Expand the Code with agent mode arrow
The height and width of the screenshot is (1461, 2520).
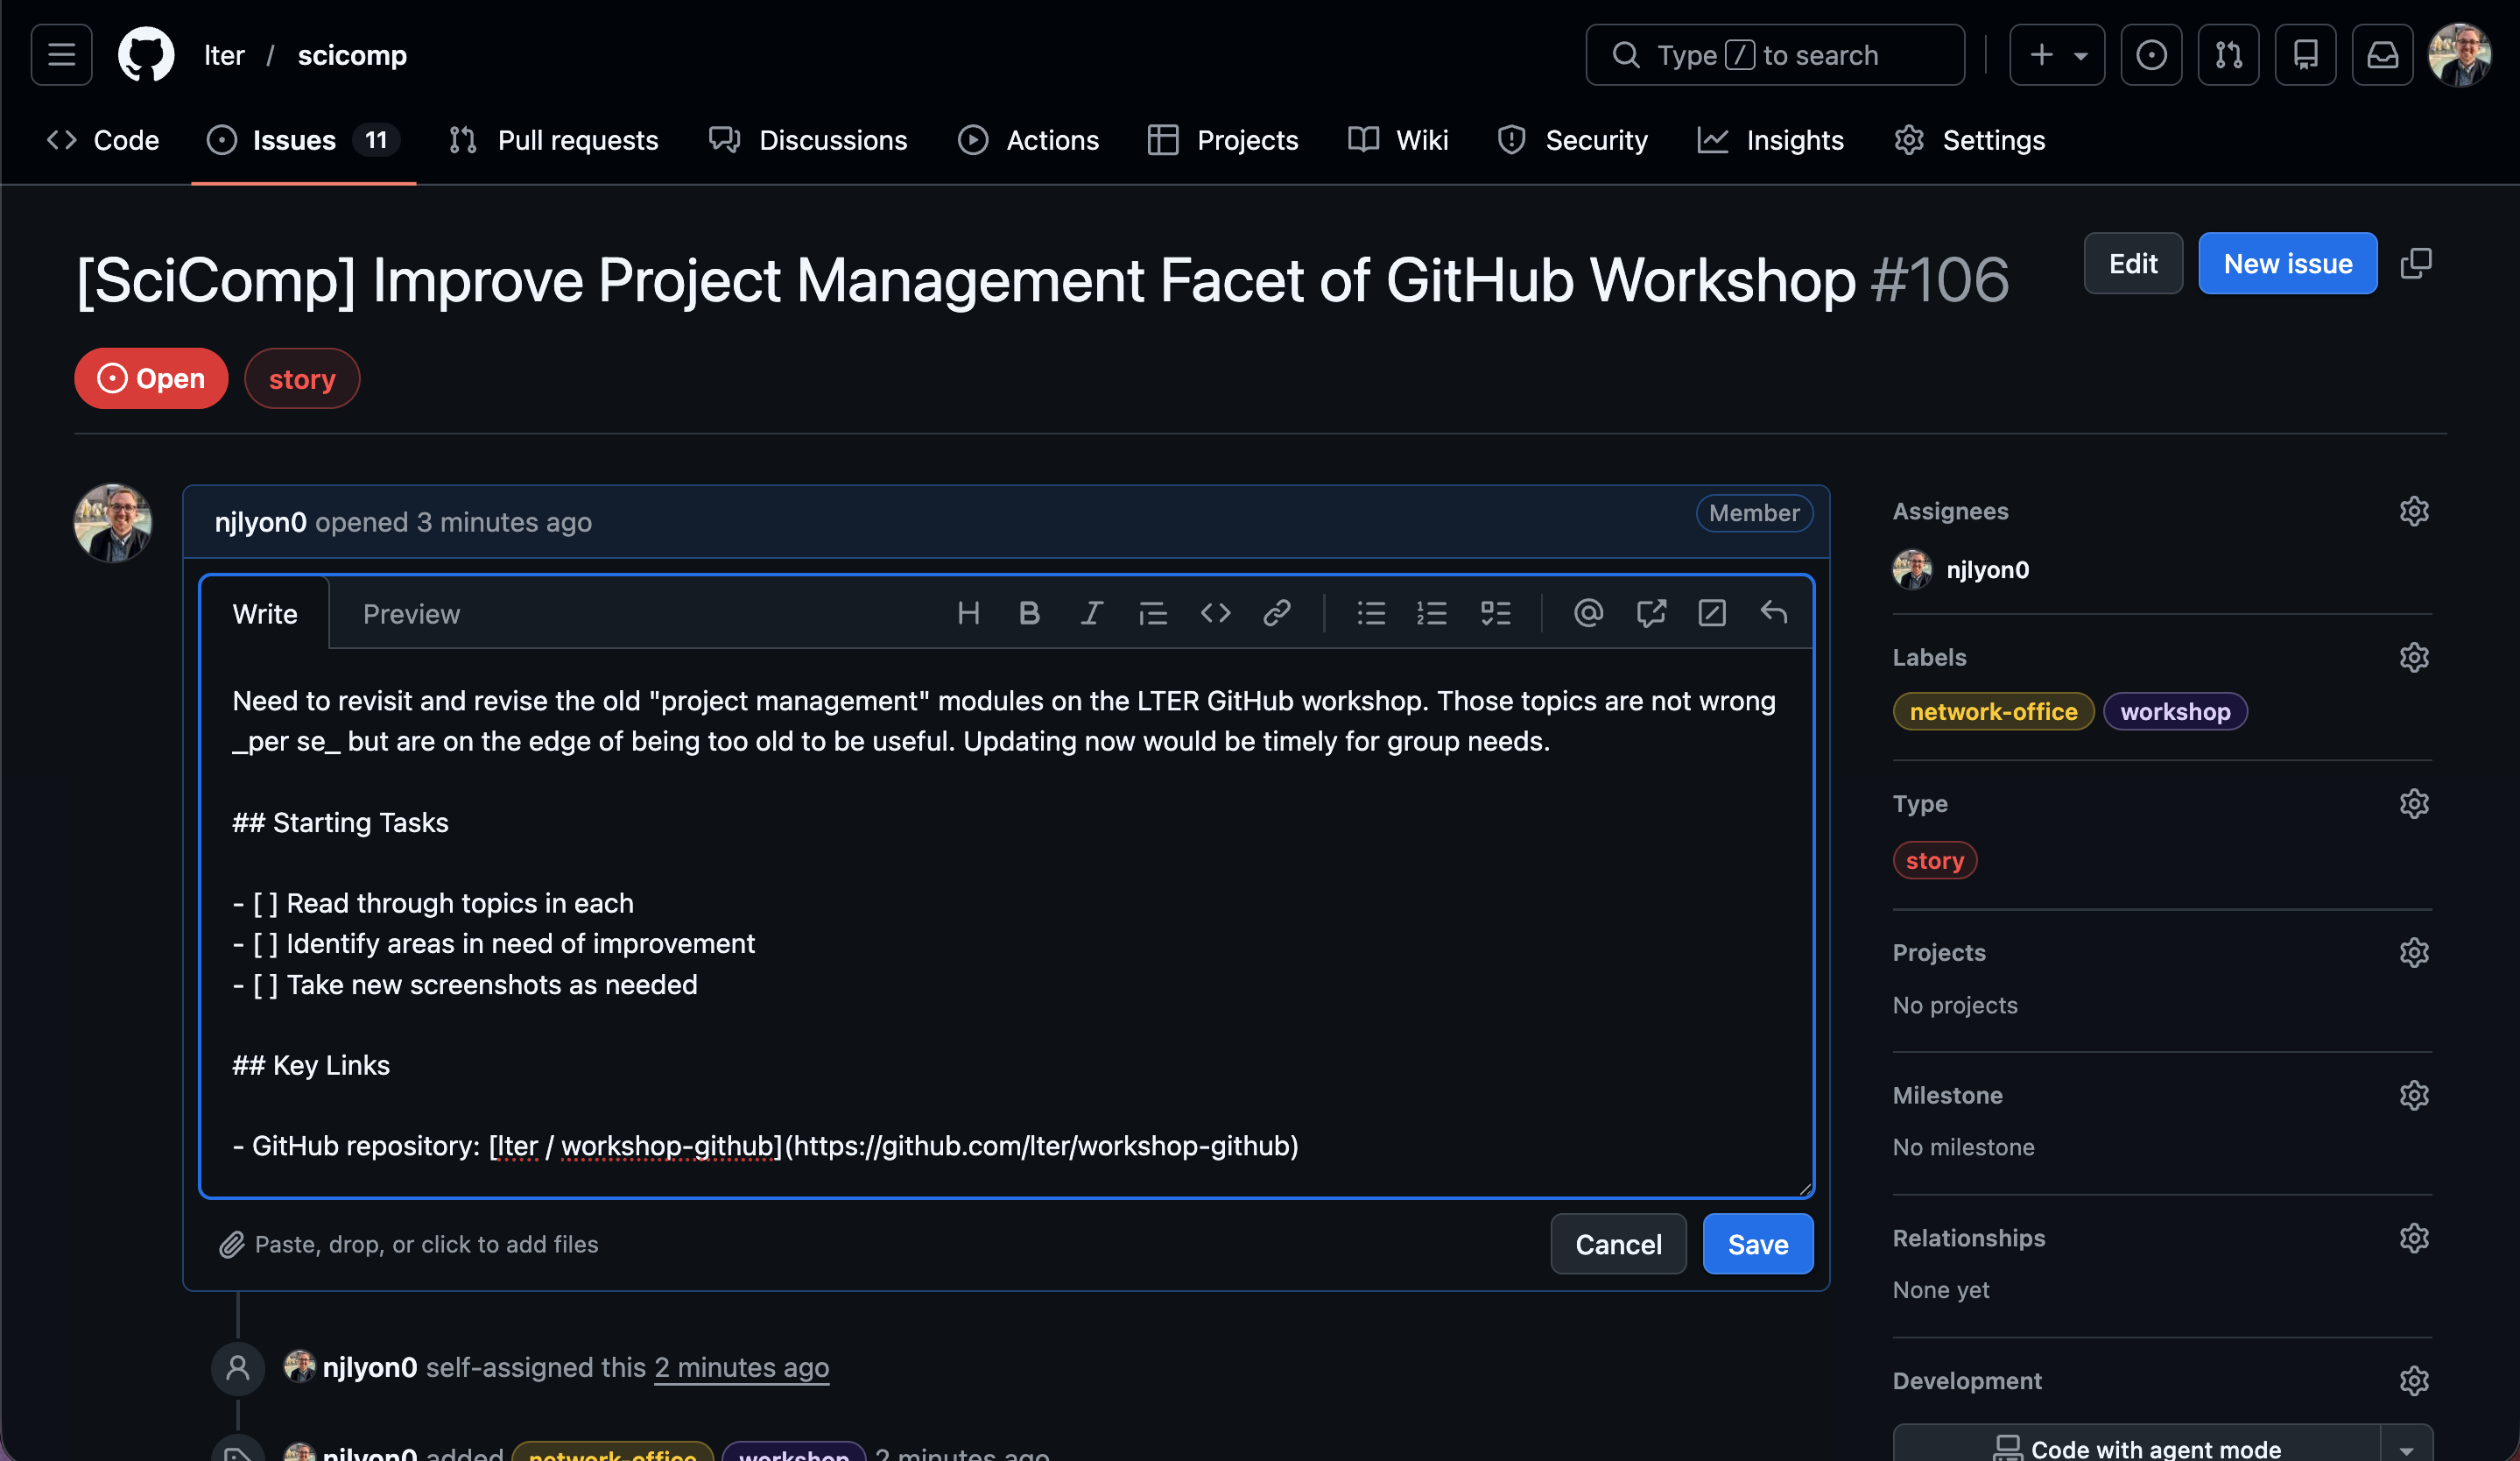(2406, 1449)
